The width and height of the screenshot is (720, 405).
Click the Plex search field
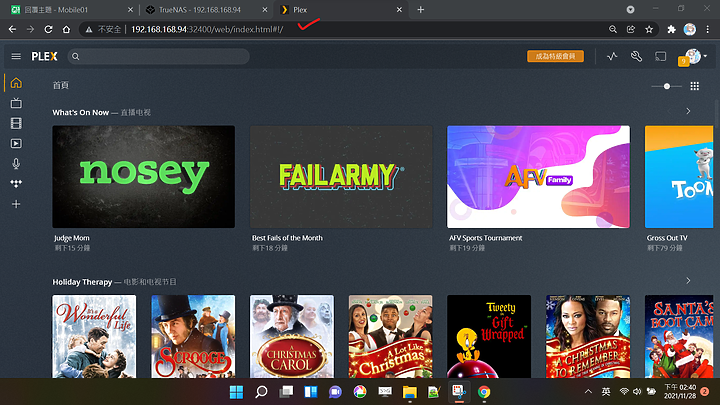click(158, 56)
